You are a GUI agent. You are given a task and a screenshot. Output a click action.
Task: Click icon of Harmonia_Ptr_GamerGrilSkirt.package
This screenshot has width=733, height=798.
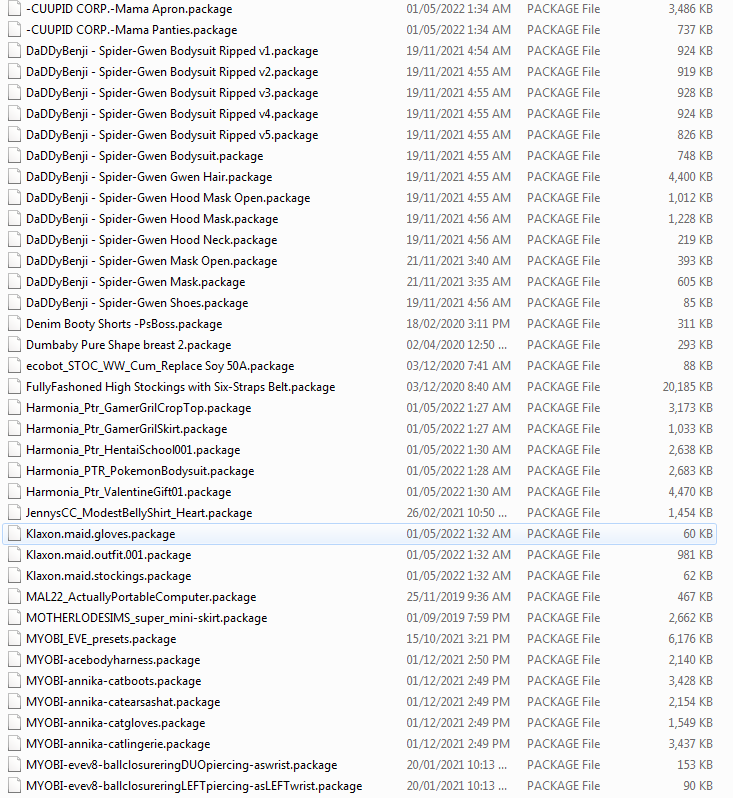click(x=14, y=429)
